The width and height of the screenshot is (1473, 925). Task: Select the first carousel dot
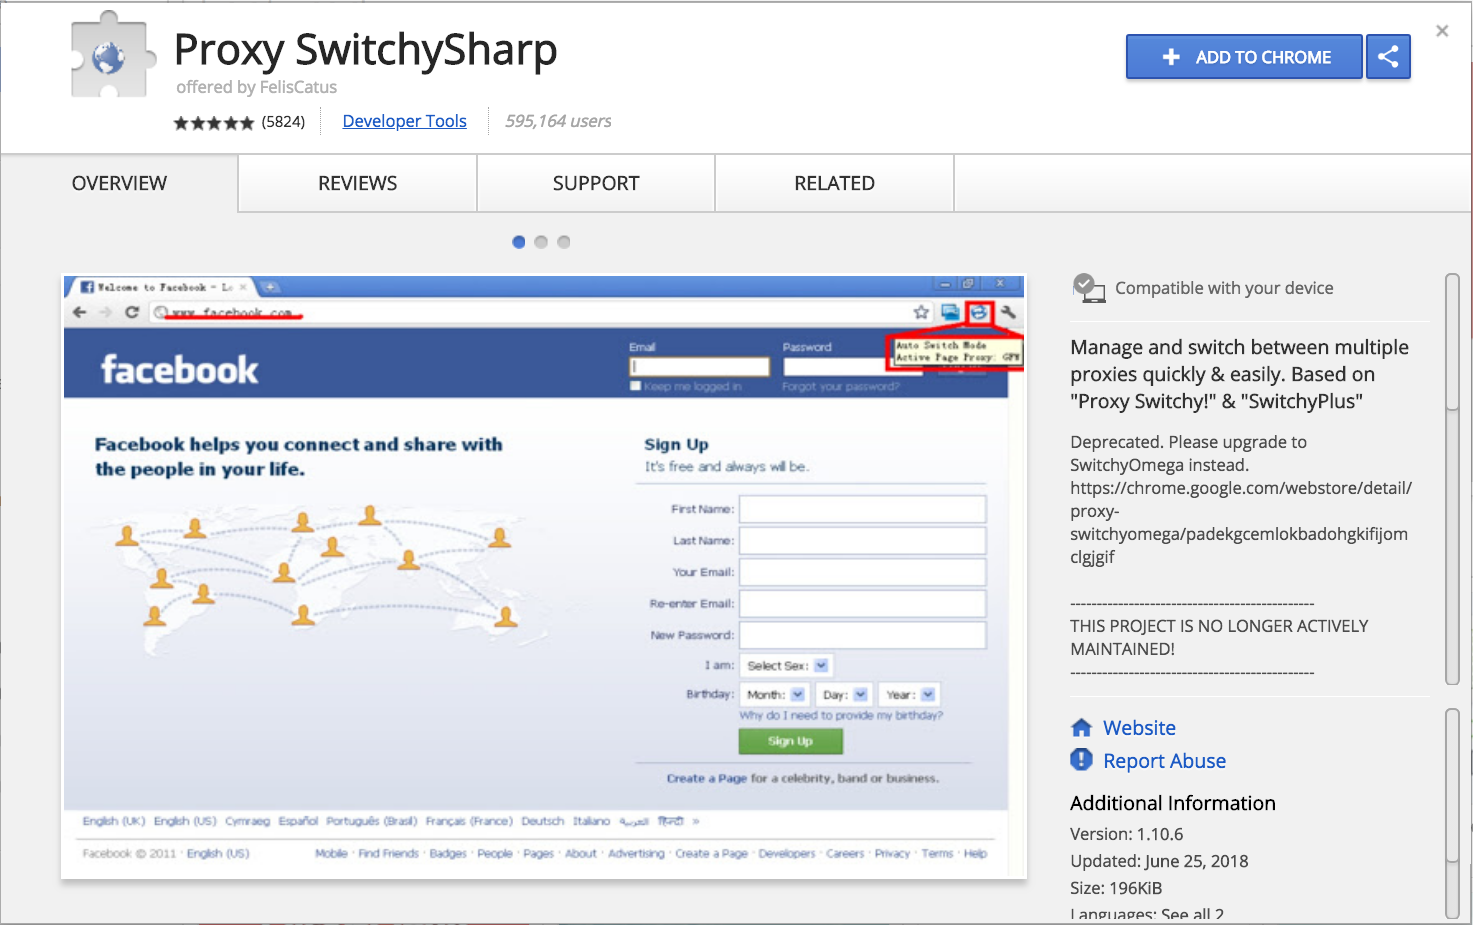click(518, 242)
